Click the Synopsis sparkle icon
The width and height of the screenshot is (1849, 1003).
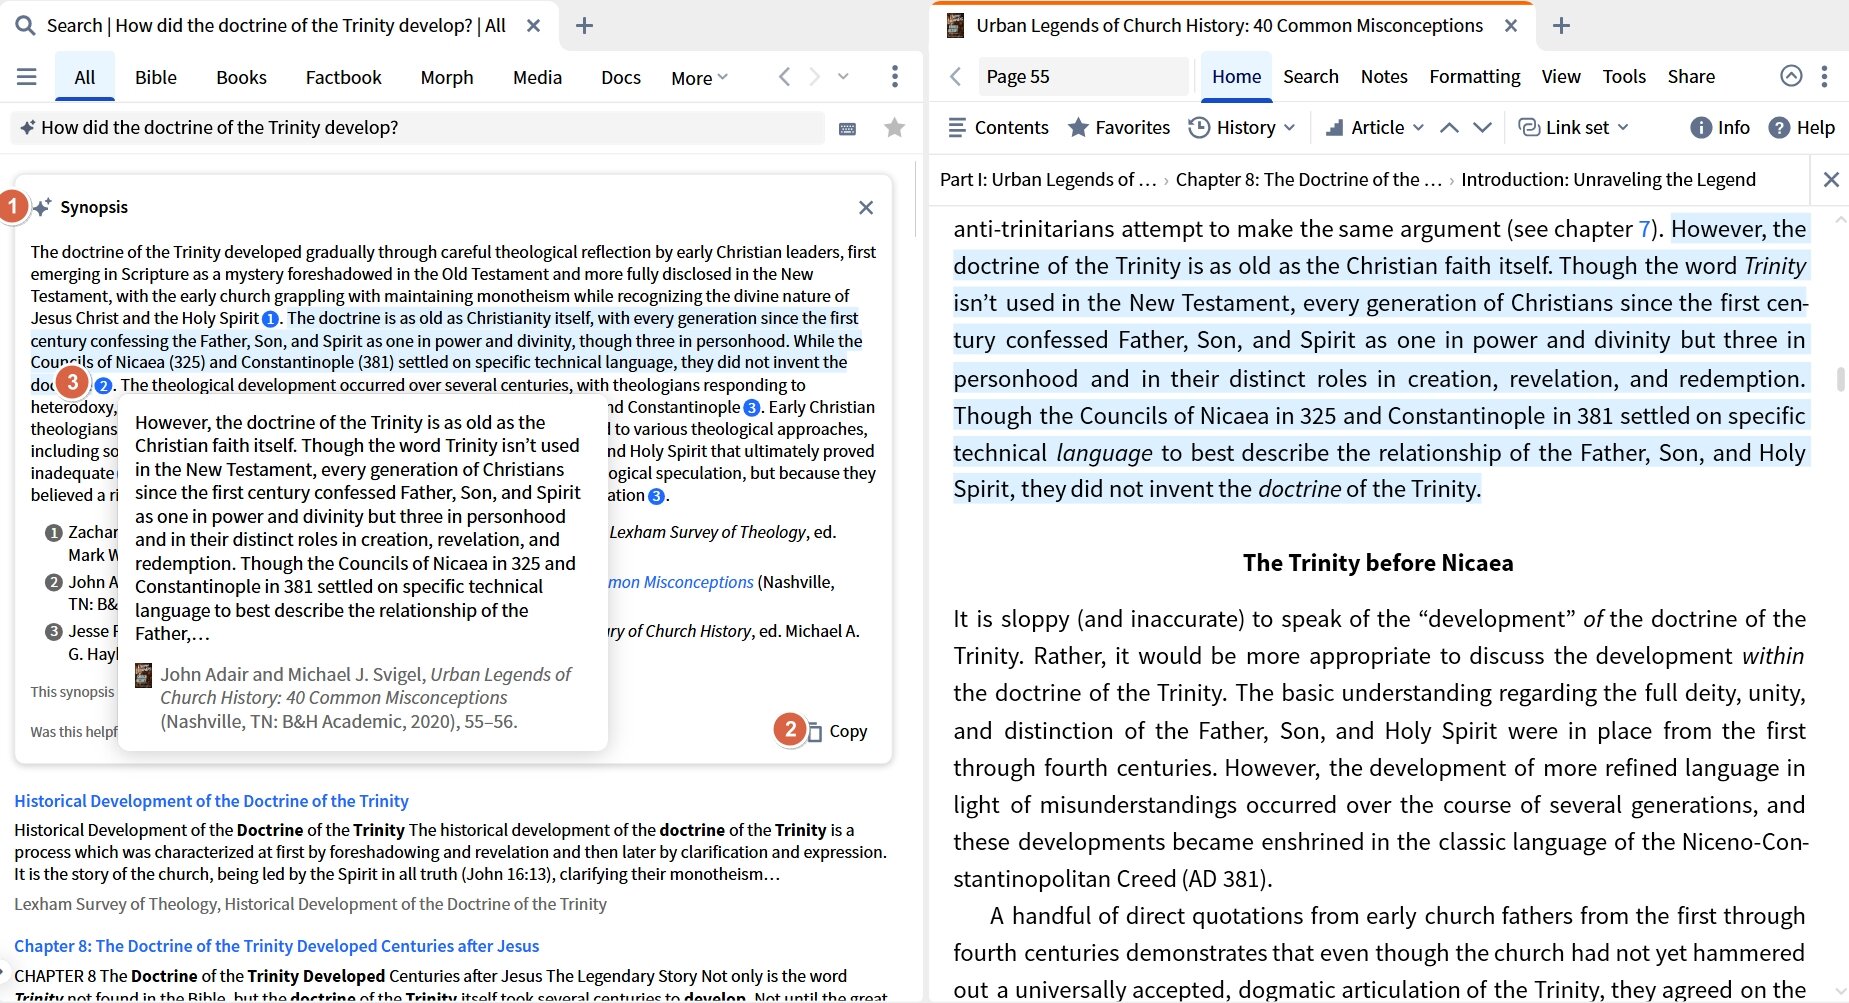[x=42, y=207]
